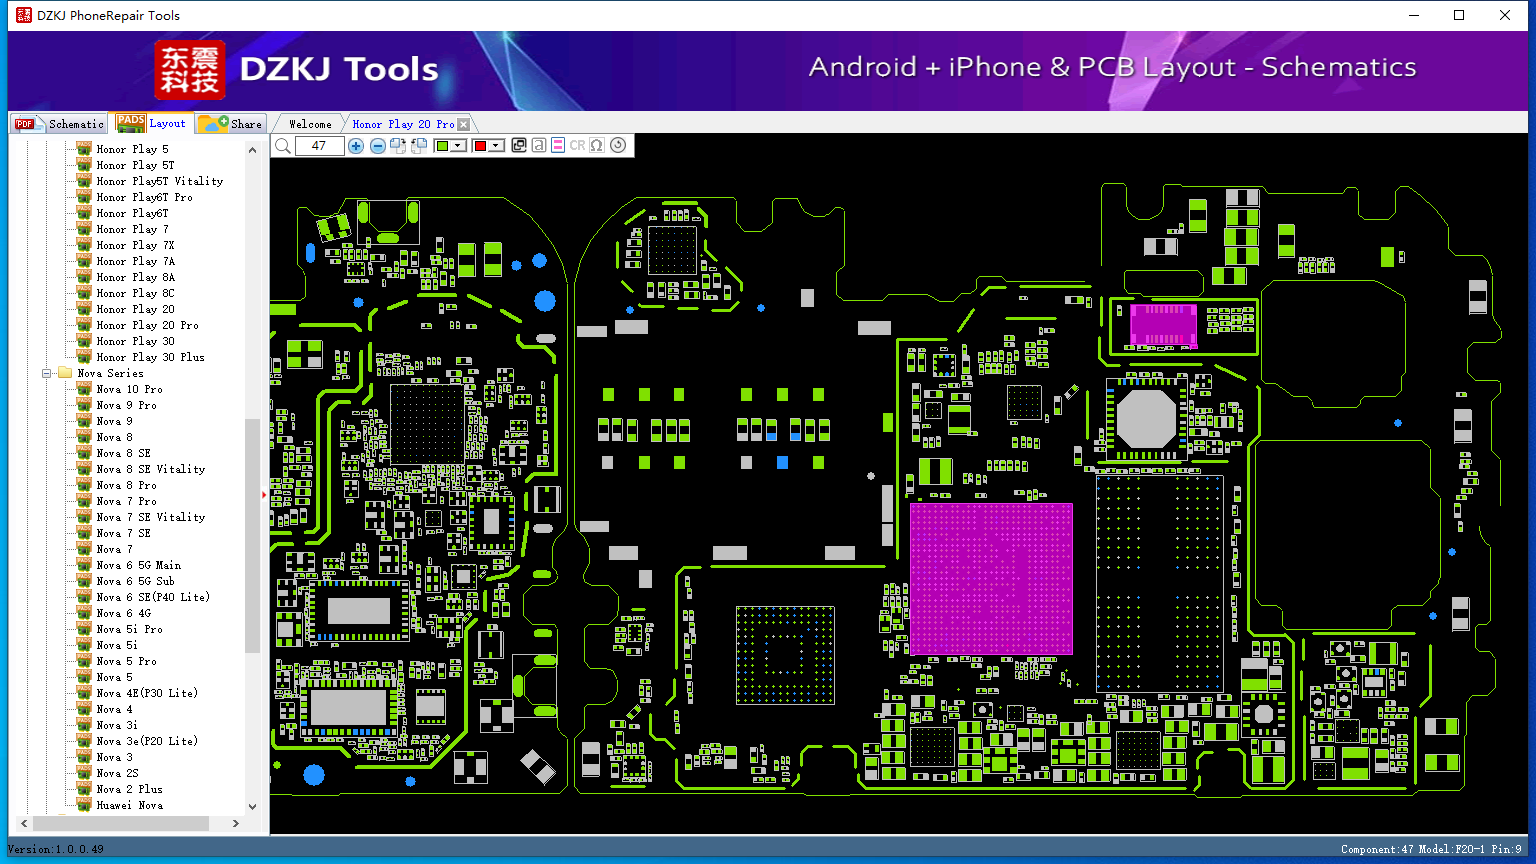Click the 'Component:47 Model:F20-1 Pin:9' status text
The image size is (1536, 864).
click(1431, 849)
